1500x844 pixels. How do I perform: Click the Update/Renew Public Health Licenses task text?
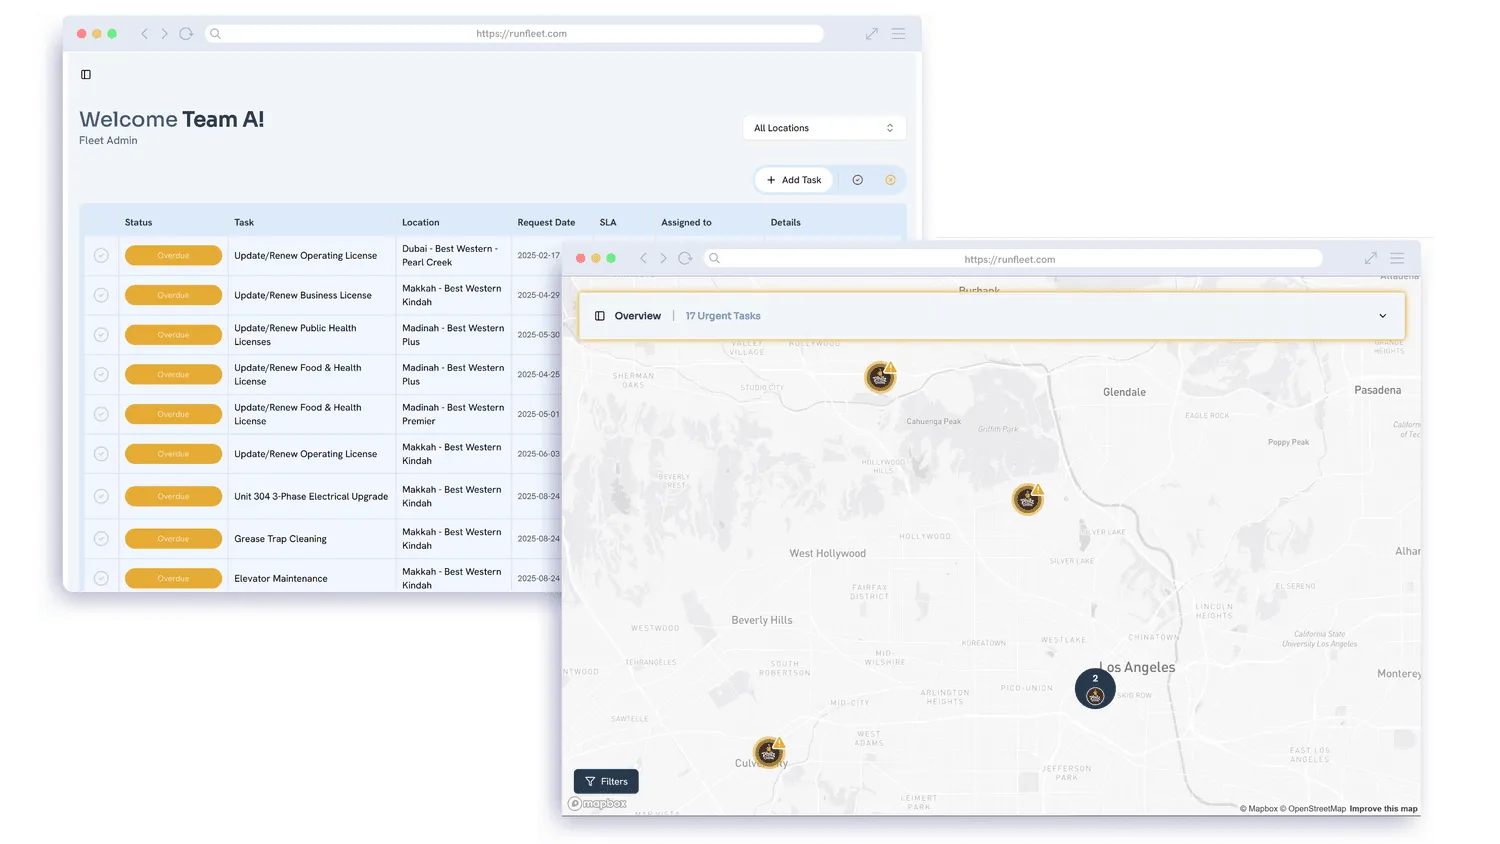pyautogui.click(x=295, y=335)
